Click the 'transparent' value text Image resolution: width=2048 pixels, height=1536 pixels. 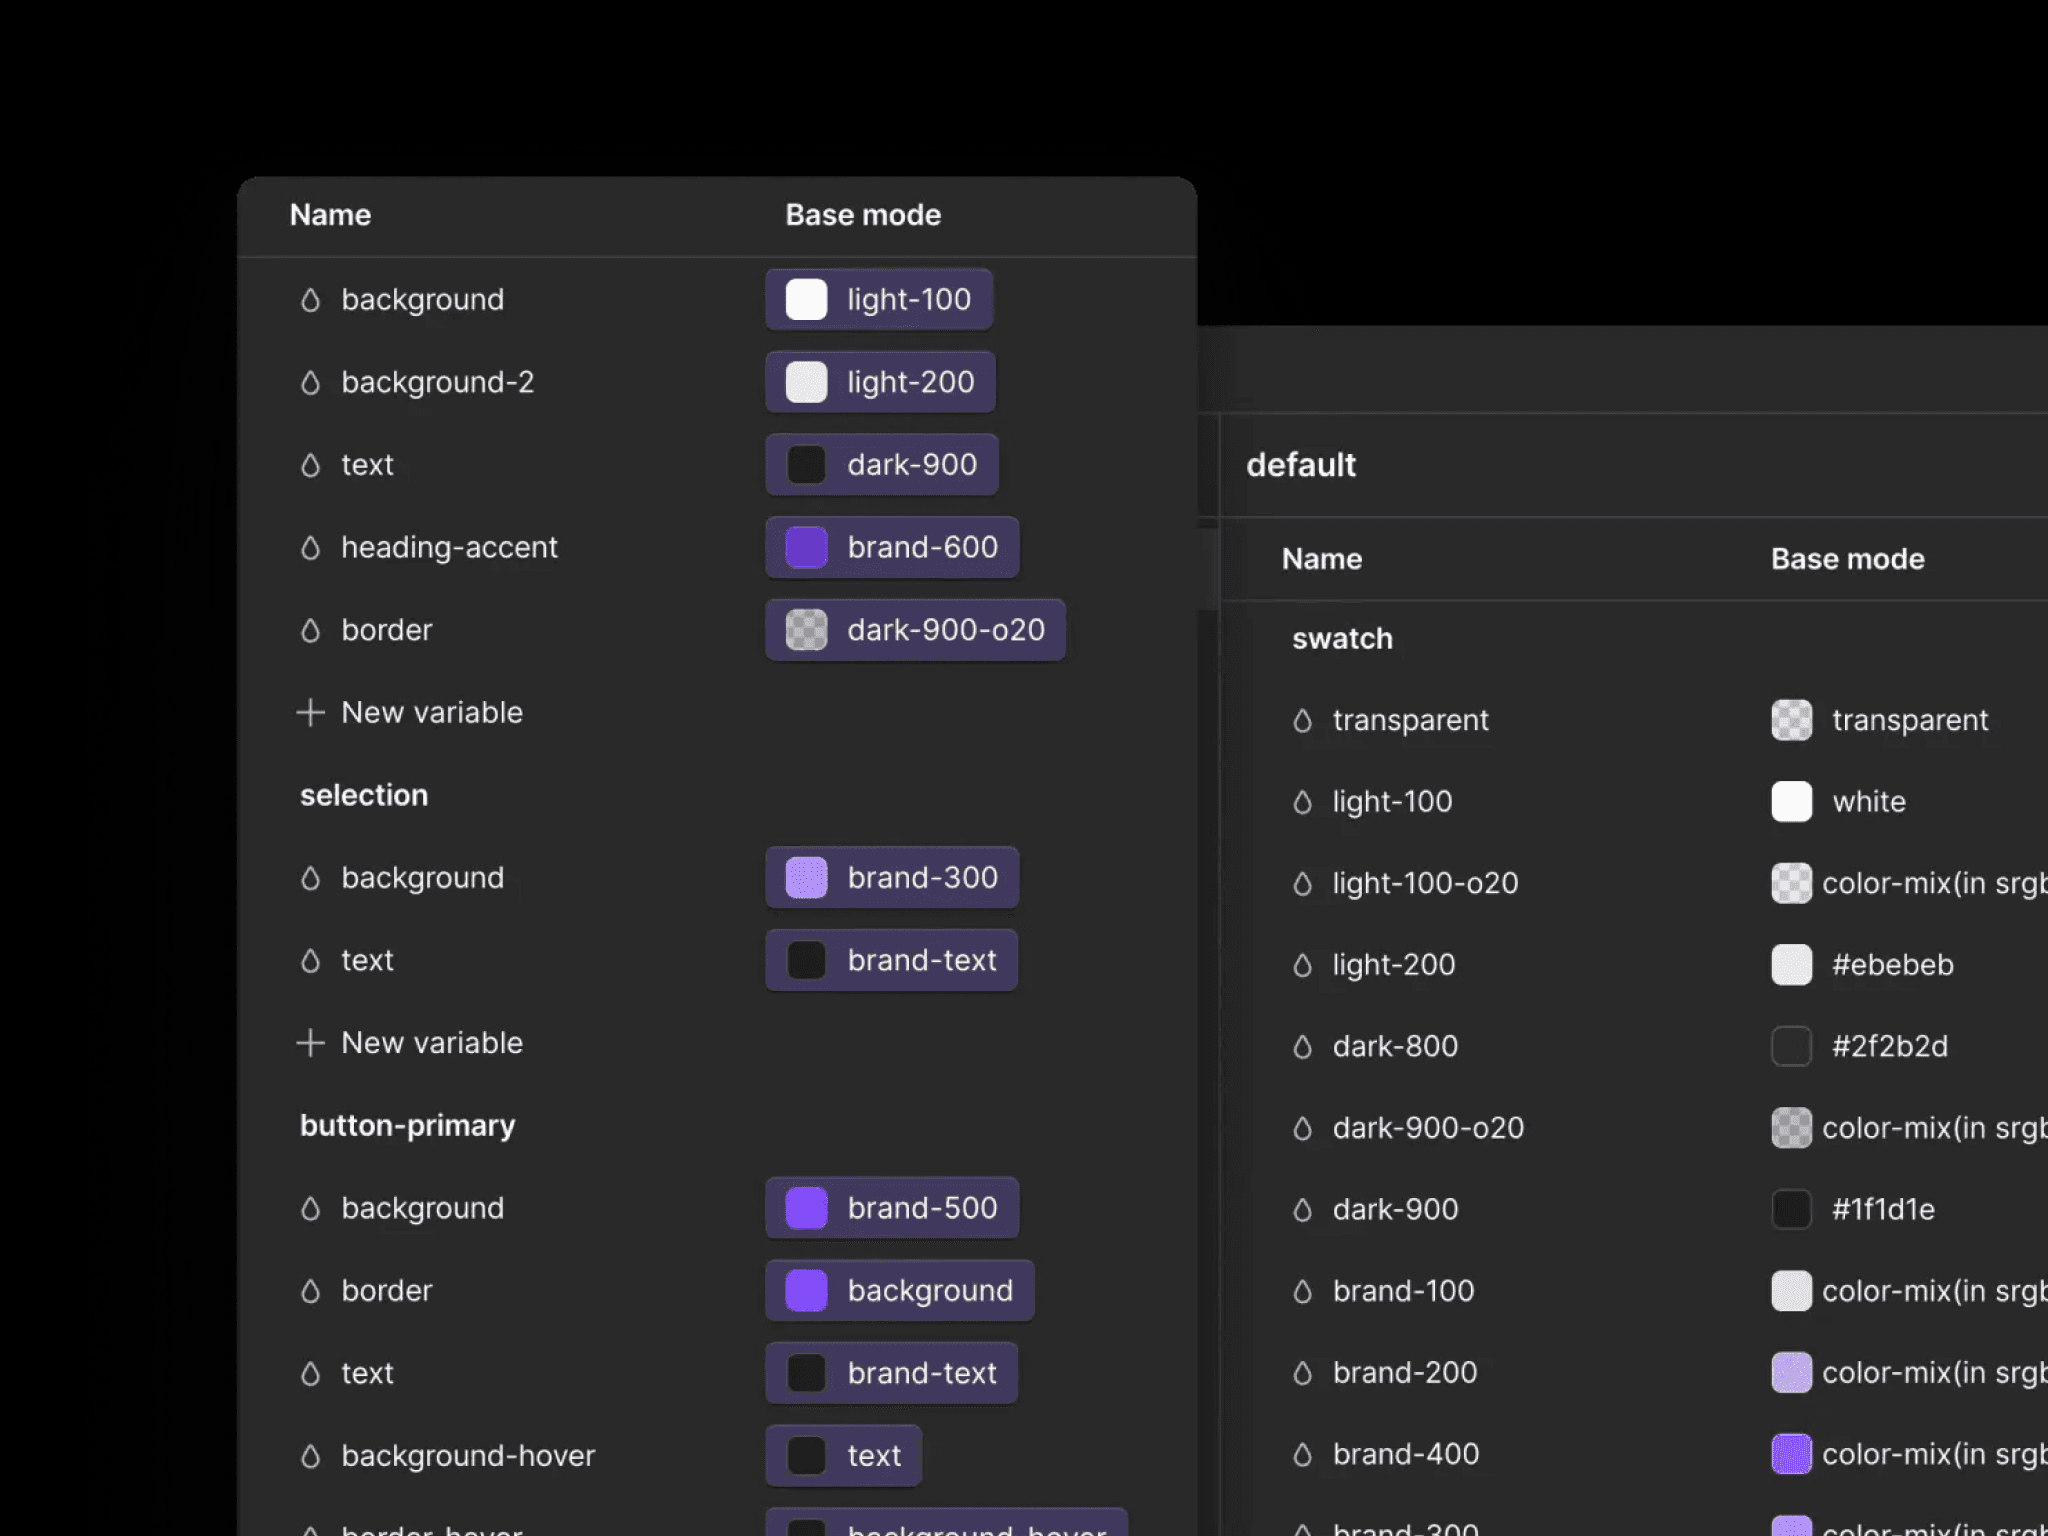coord(1910,721)
